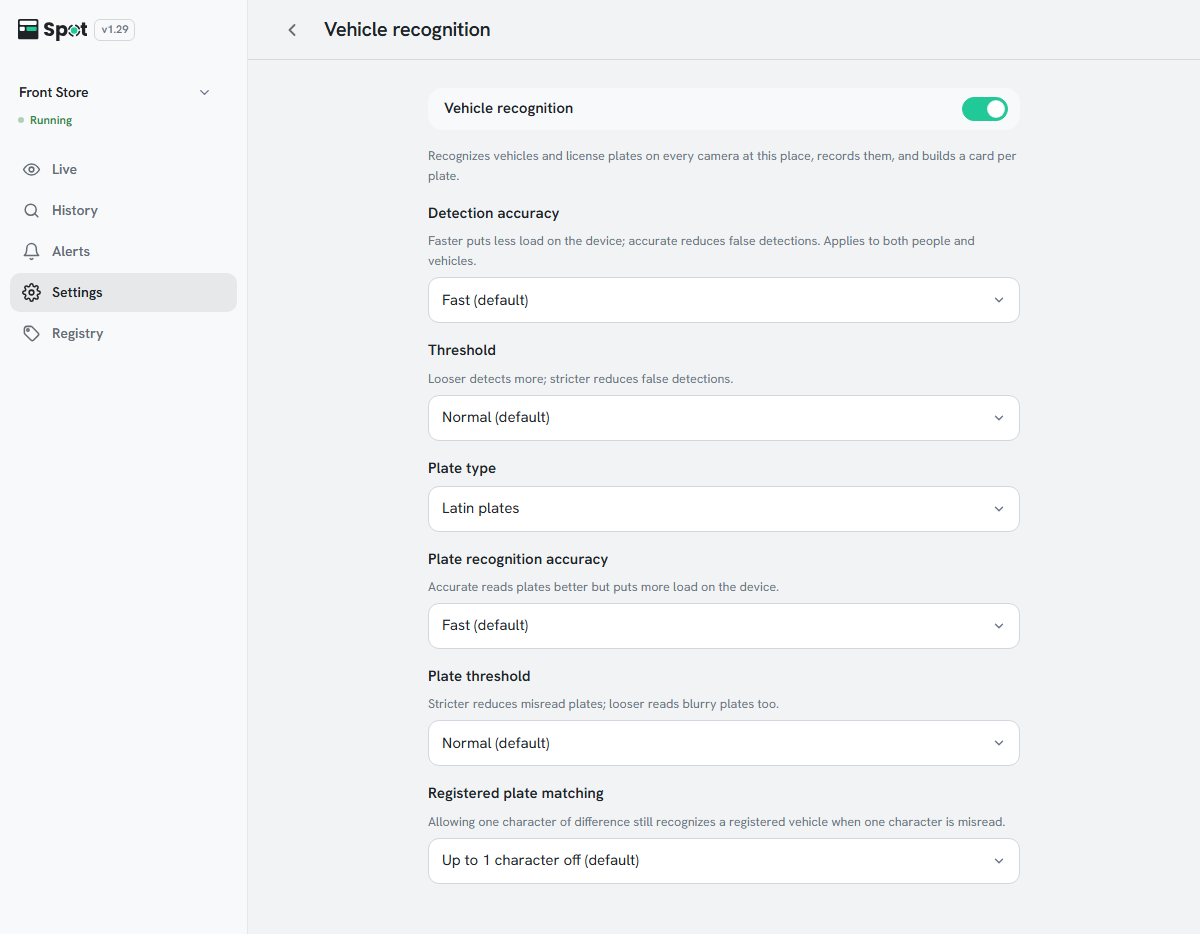Click the Plate recognition accuracy heading
This screenshot has height=934, width=1200.
coord(518,560)
